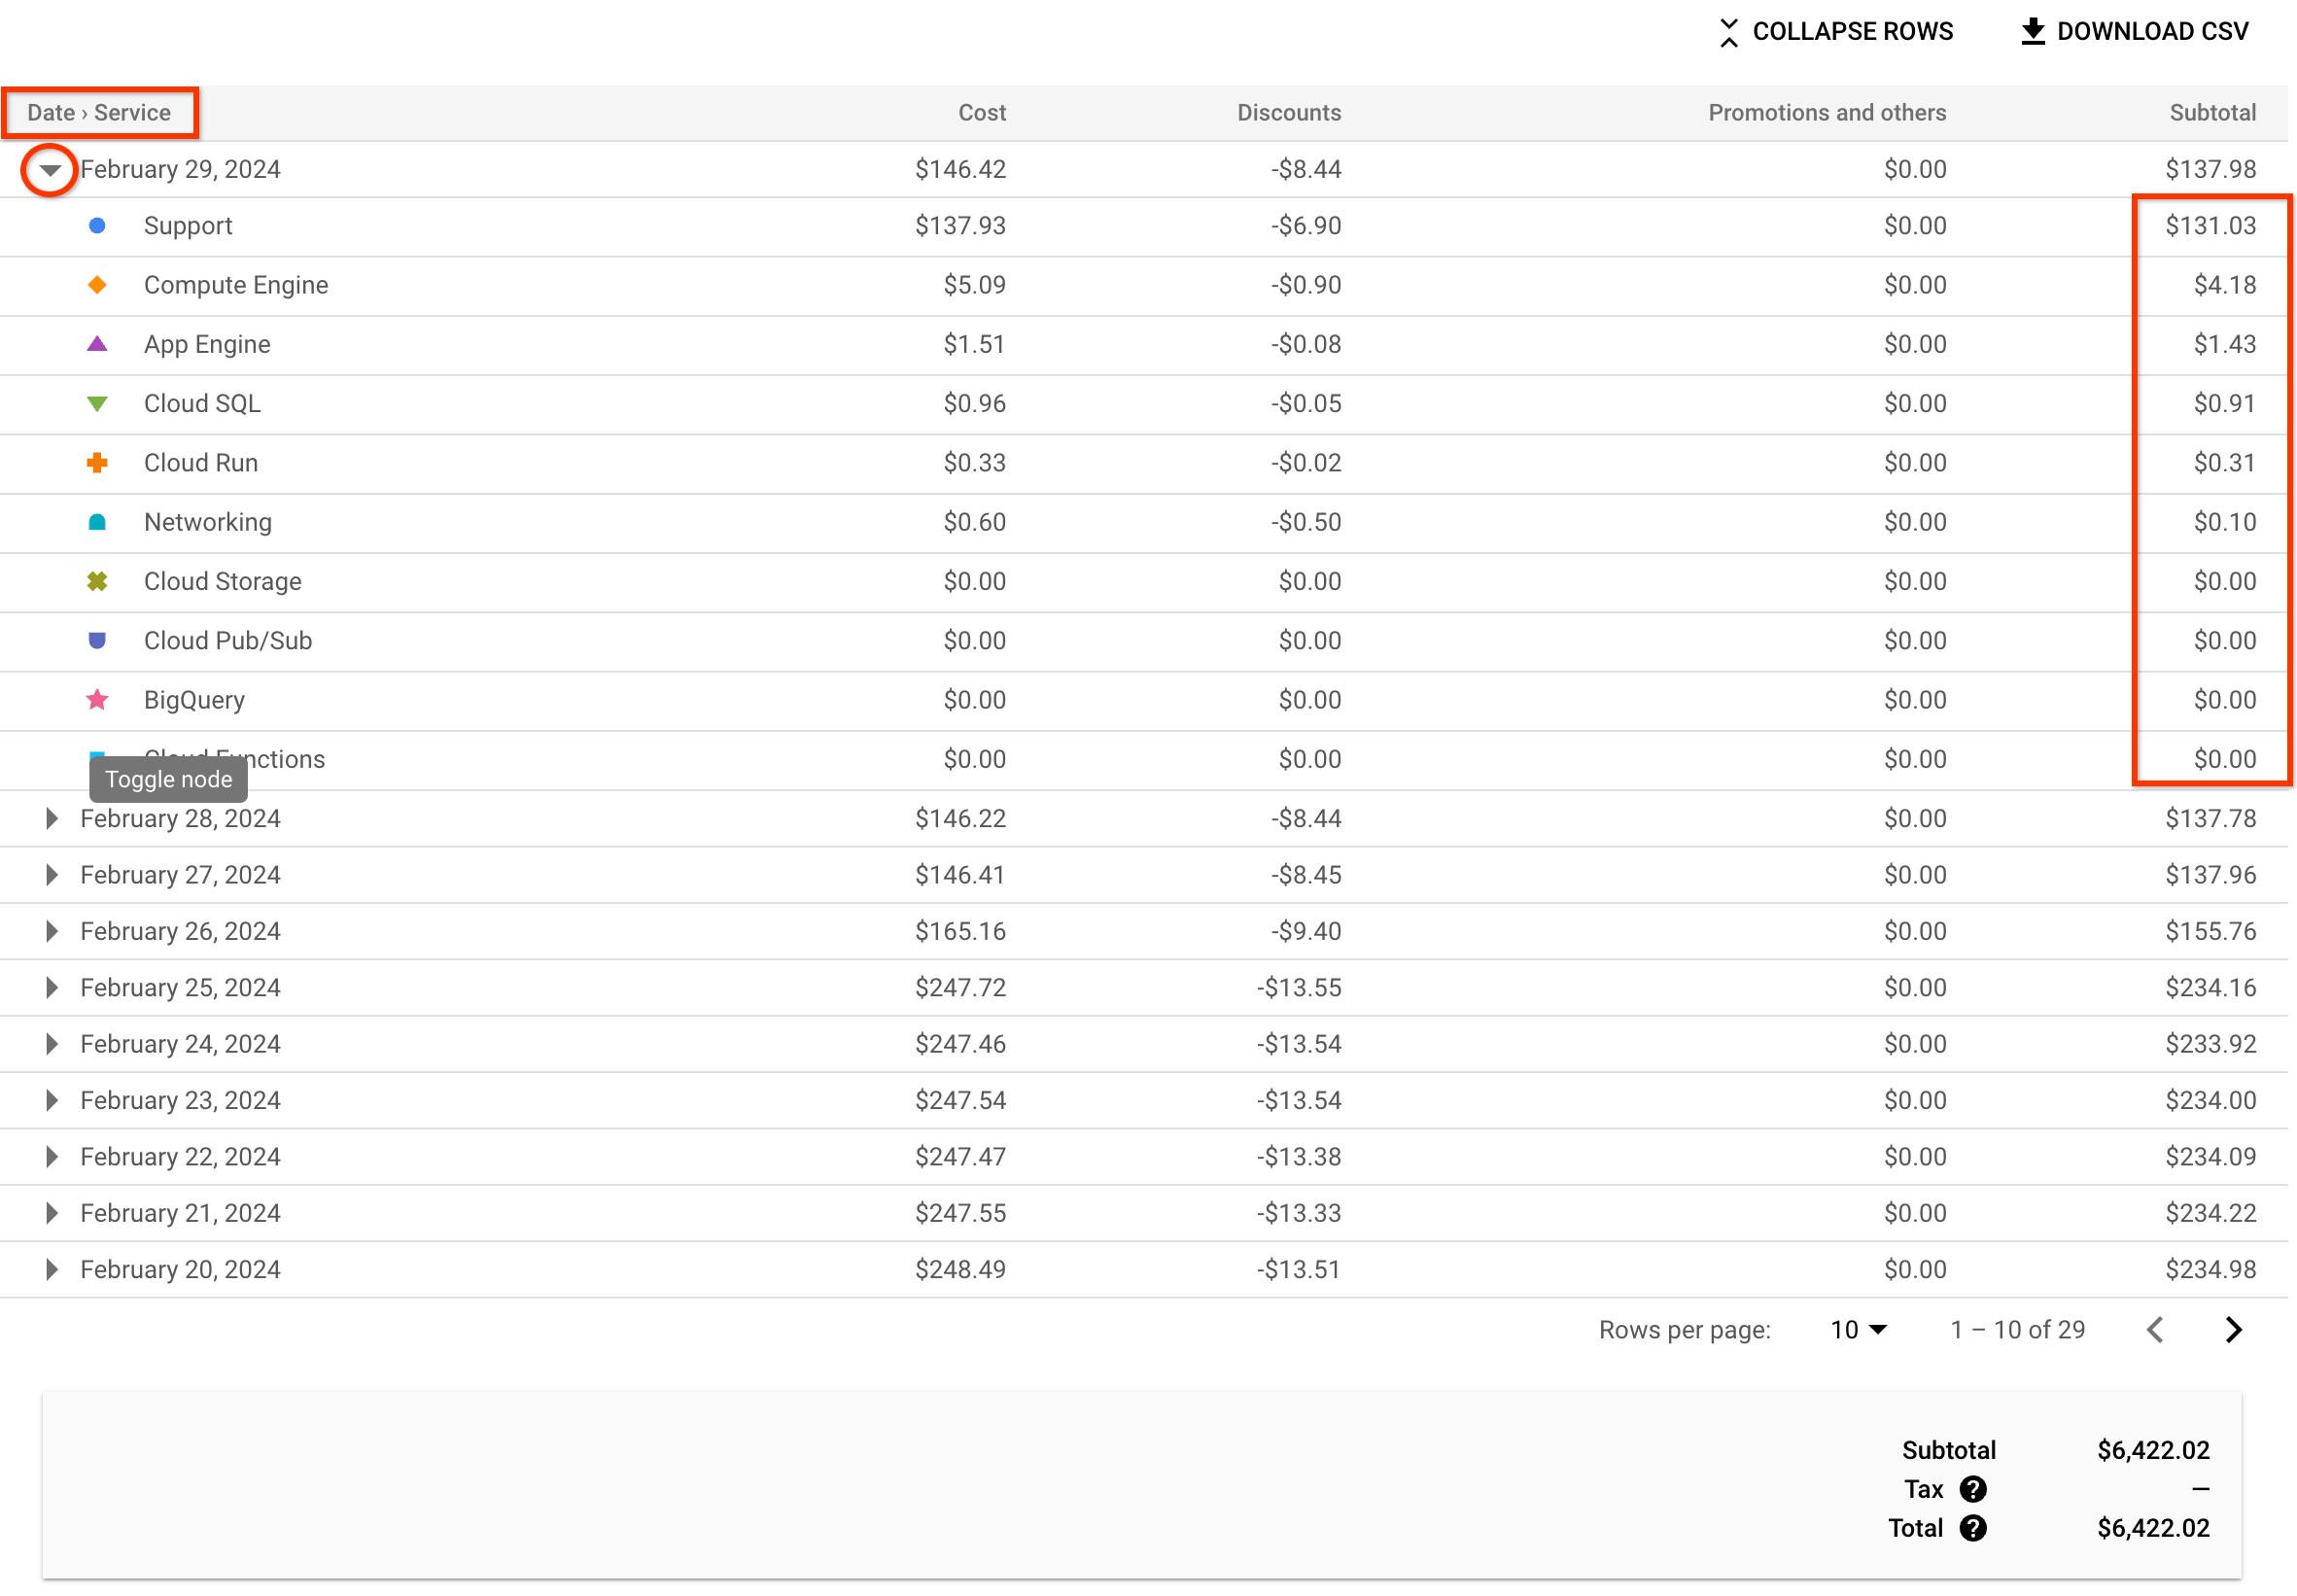Click the Compute Engine diamond icon
The width and height of the screenshot is (2297, 1596).
(x=96, y=287)
